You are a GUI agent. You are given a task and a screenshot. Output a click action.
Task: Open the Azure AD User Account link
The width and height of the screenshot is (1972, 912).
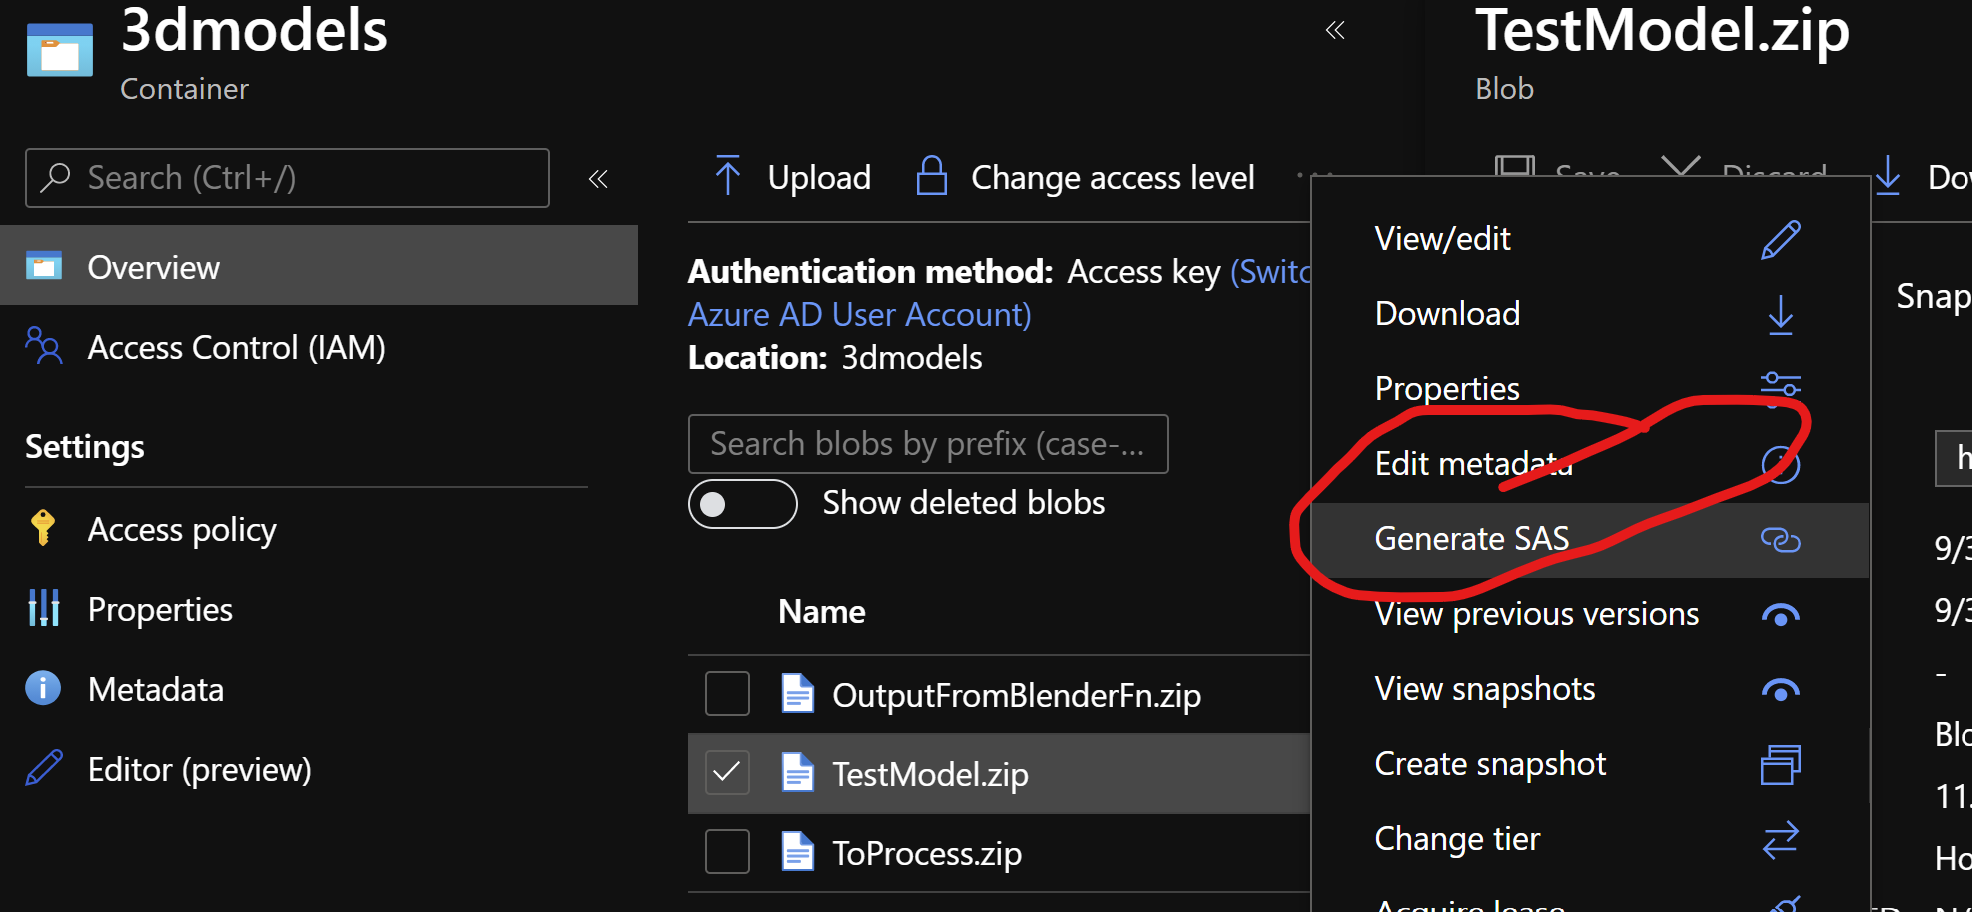tap(860, 314)
